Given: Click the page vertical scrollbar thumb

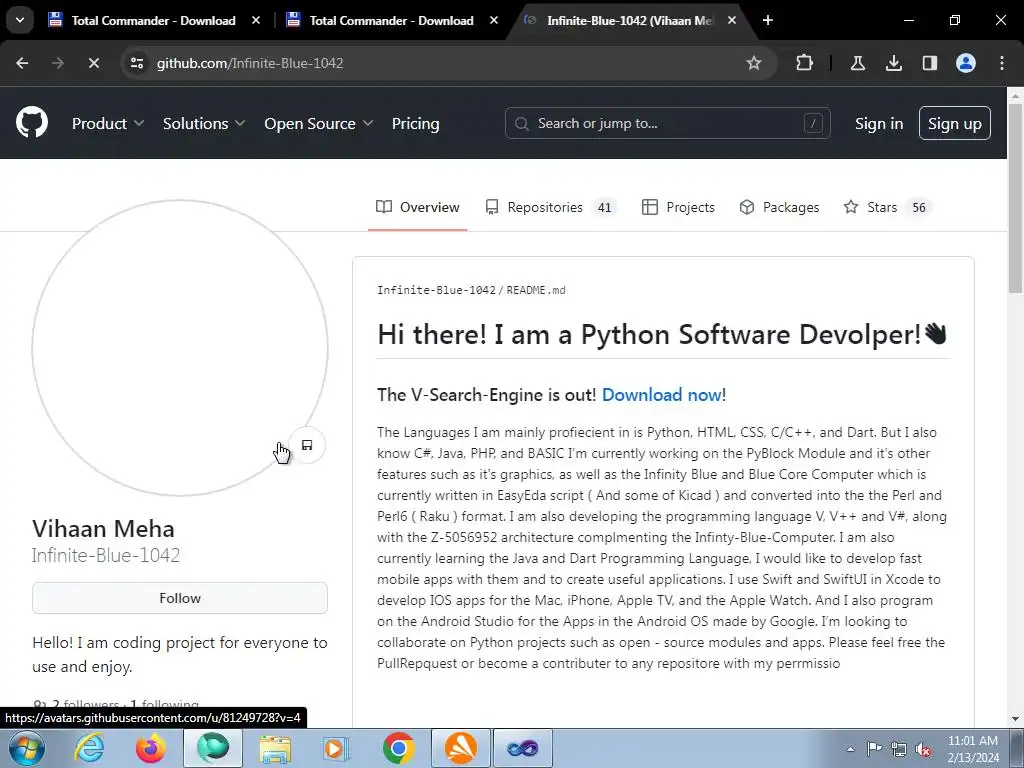Looking at the screenshot, I should click(1016, 199).
